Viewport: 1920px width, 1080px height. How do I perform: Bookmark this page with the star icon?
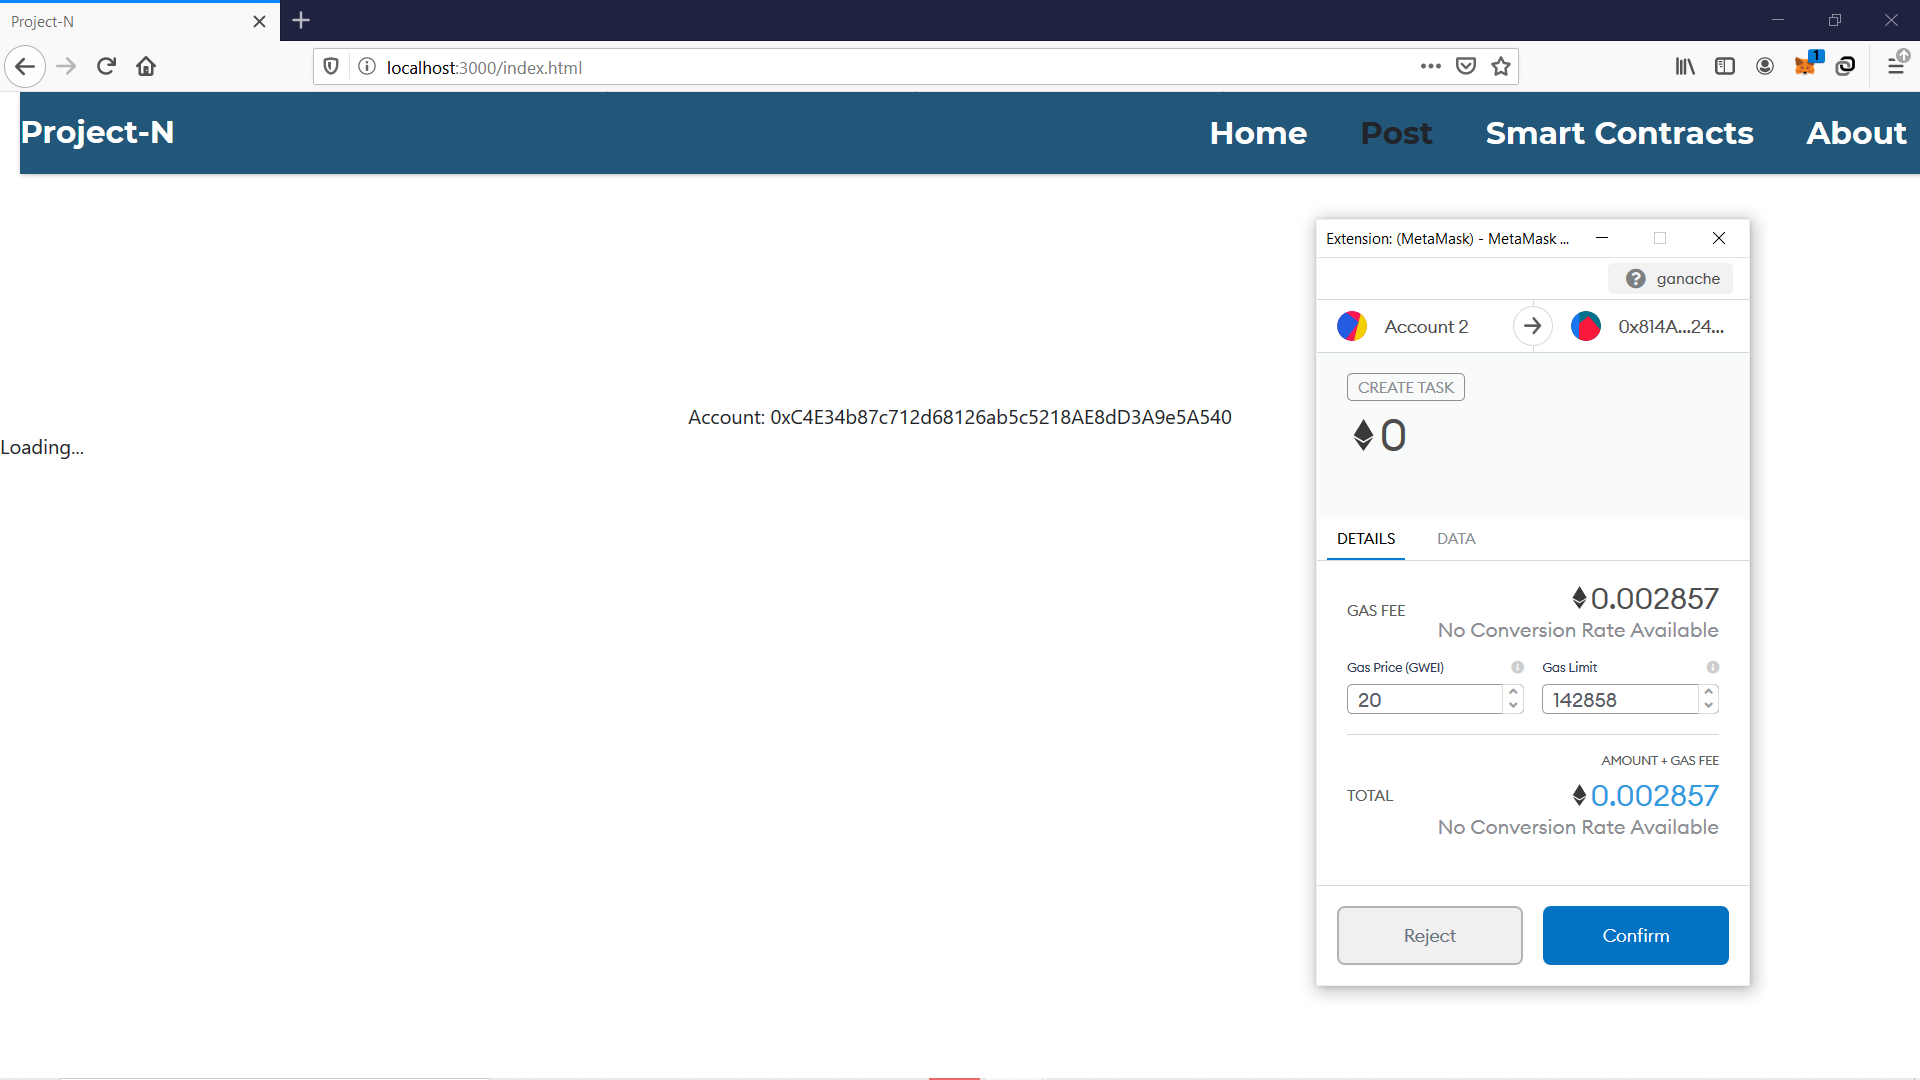tap(1501, 67)
